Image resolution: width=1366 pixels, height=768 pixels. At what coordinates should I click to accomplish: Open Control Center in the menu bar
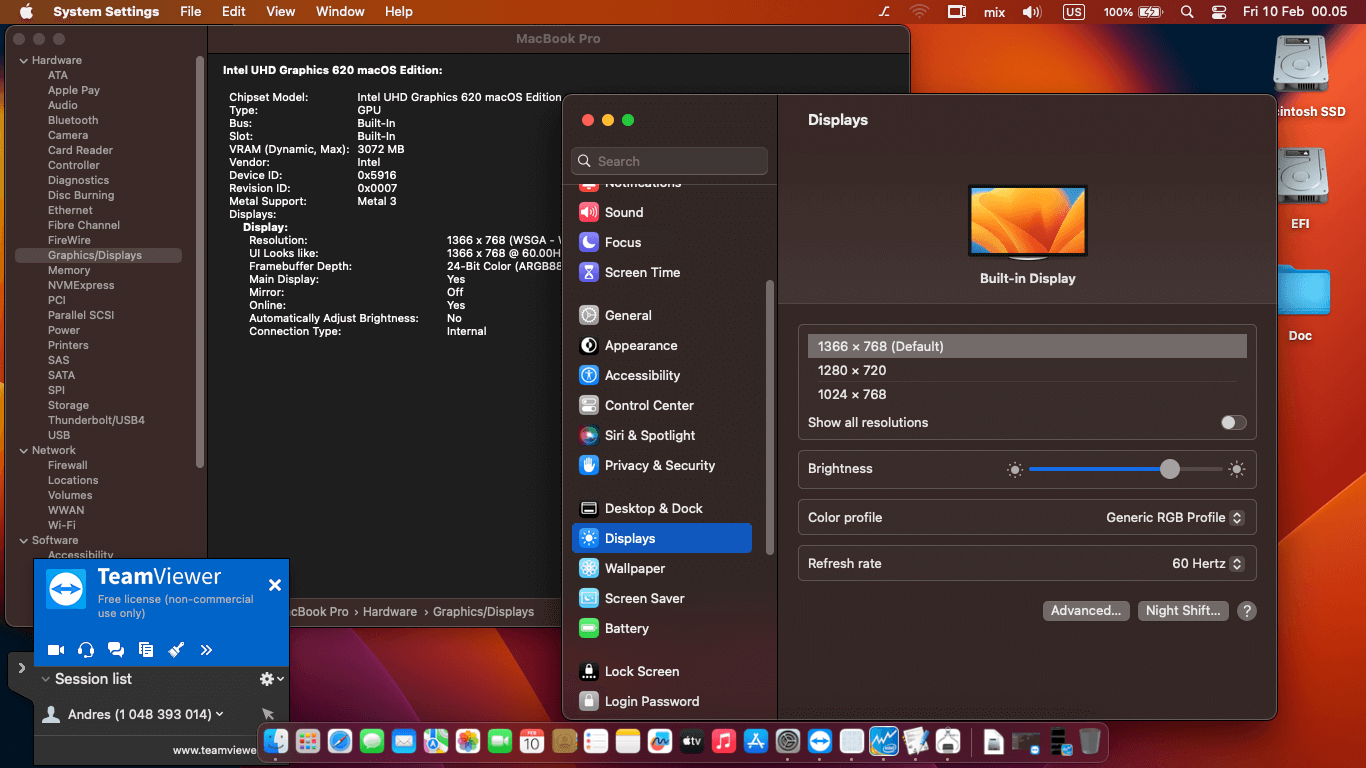point(1218,12)
